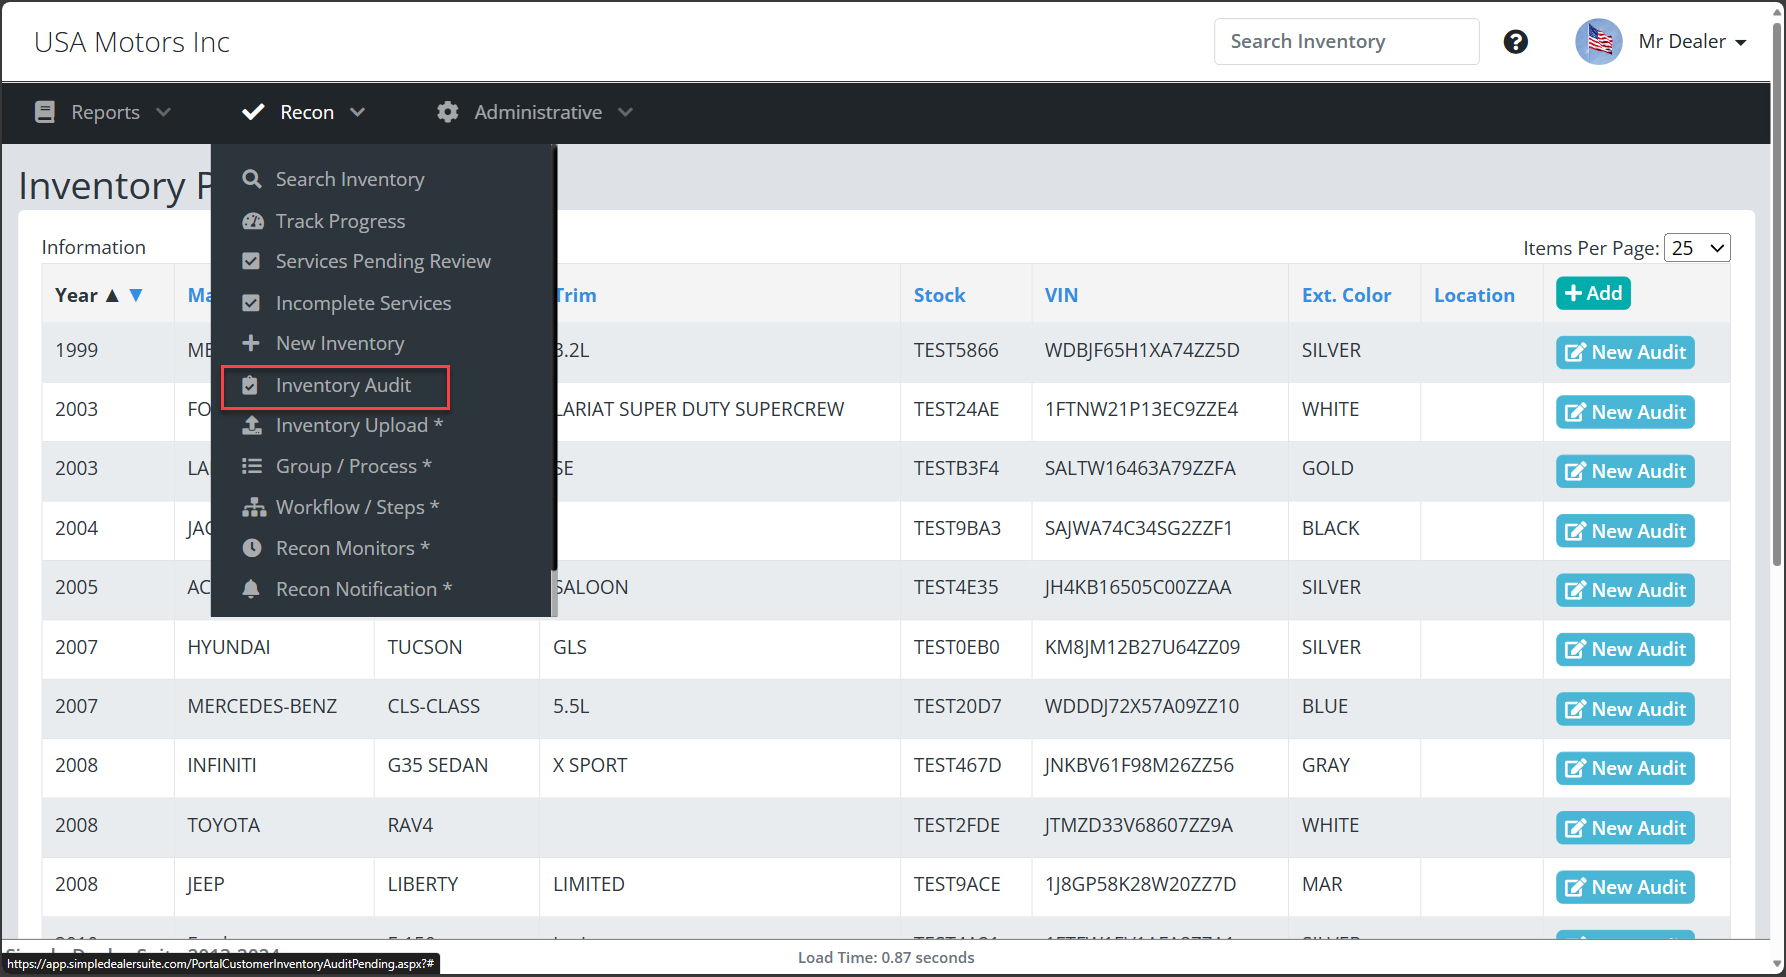Expand the Mr Dealer account menu
The image size is (1786, 977).
pyautogui.click(x=1691, y=42)
